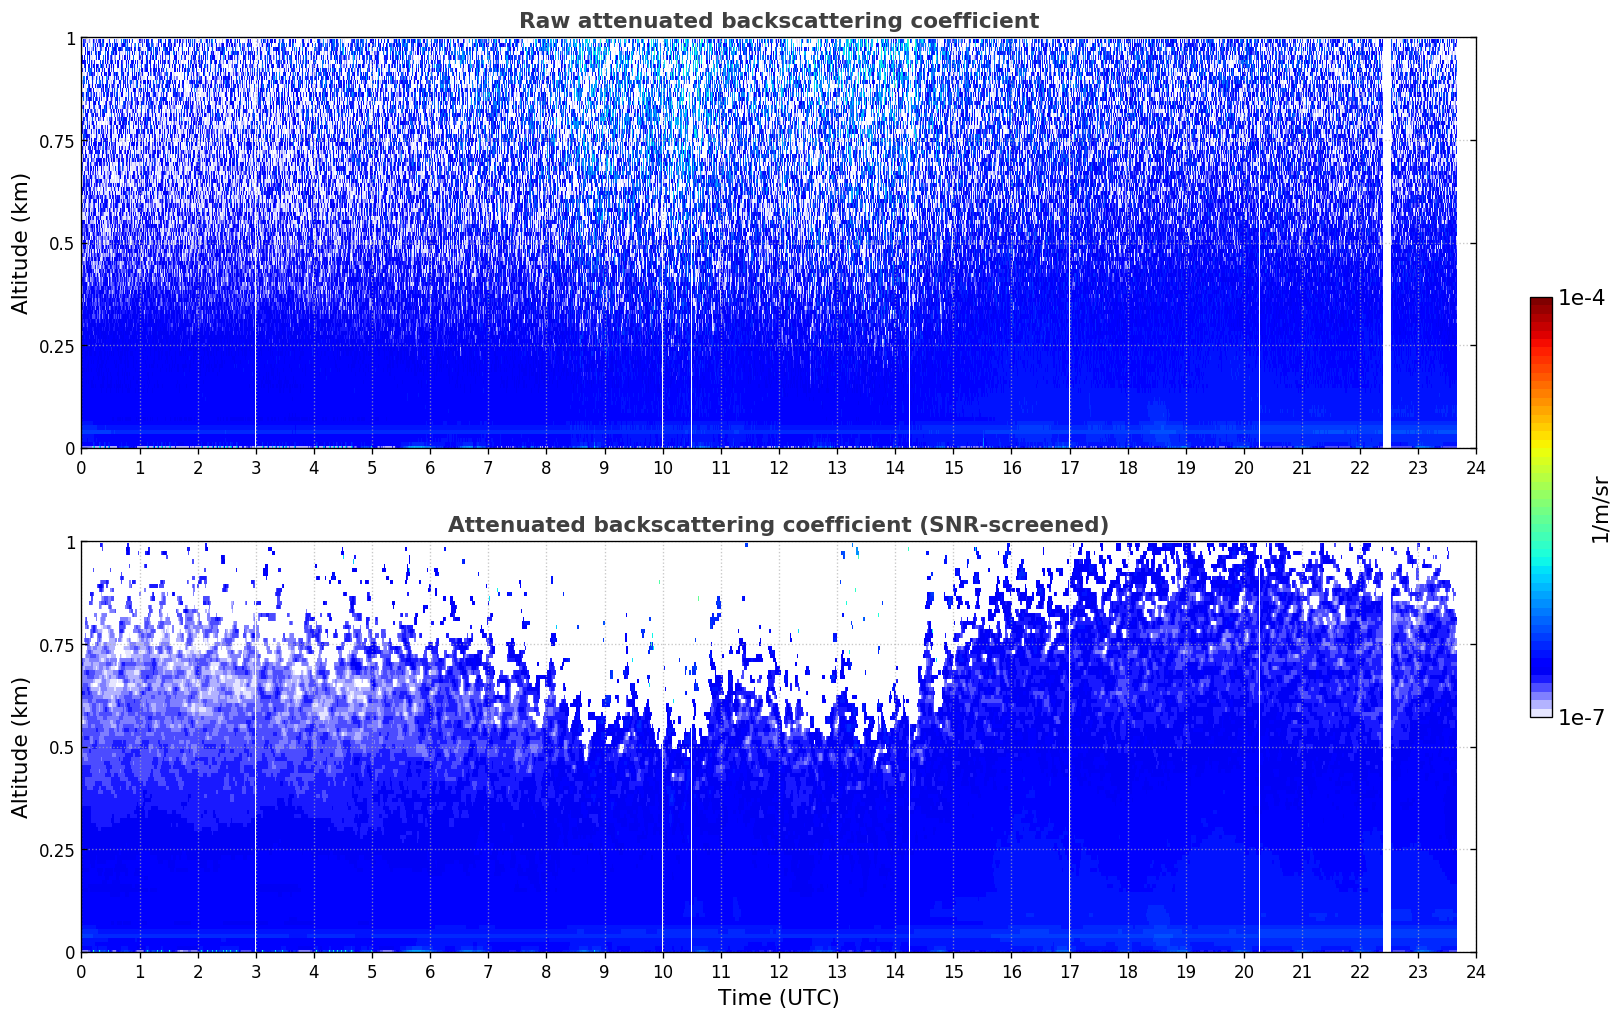
Task: Click hour 6 tick label under bottom plot
Action: pyautogui.click(x=430, y=972)
